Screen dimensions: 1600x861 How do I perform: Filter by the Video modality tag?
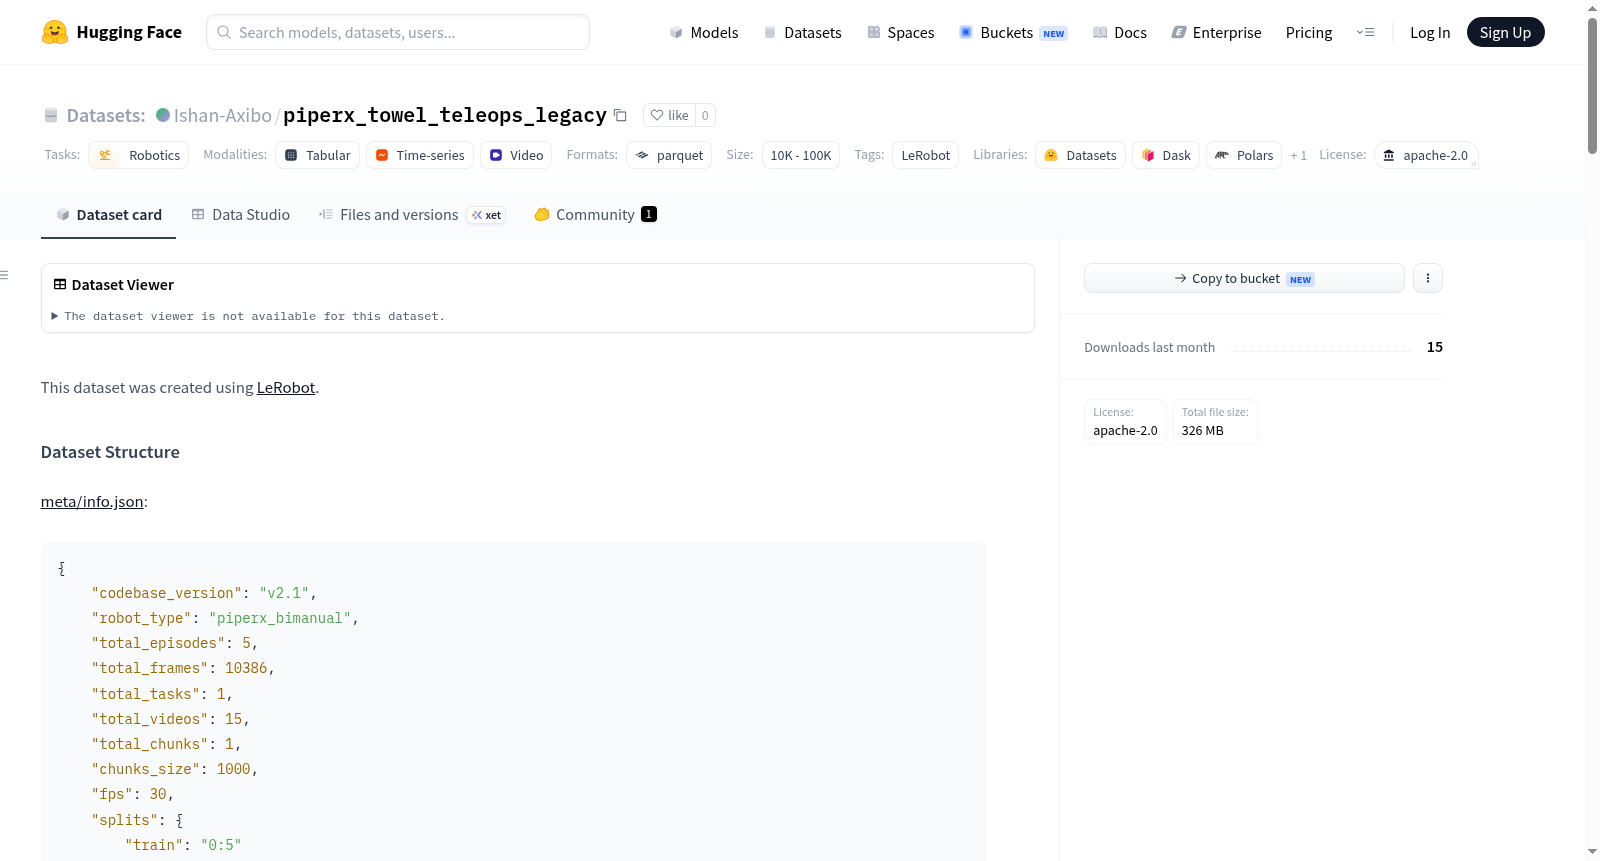click(x=516, y=155)
